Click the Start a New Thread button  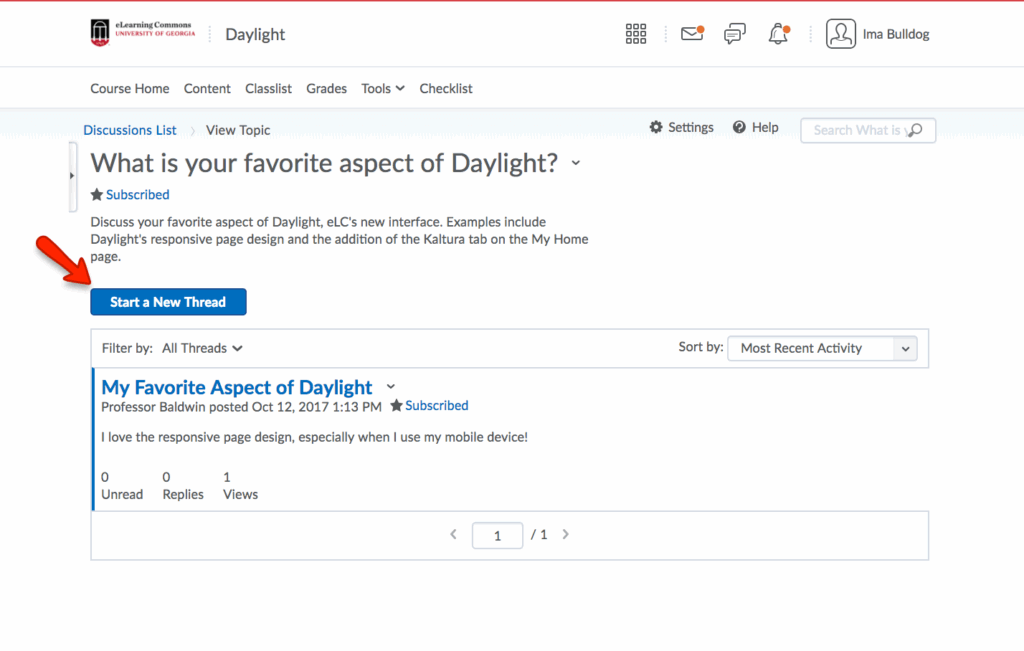(x=168, y=302)
